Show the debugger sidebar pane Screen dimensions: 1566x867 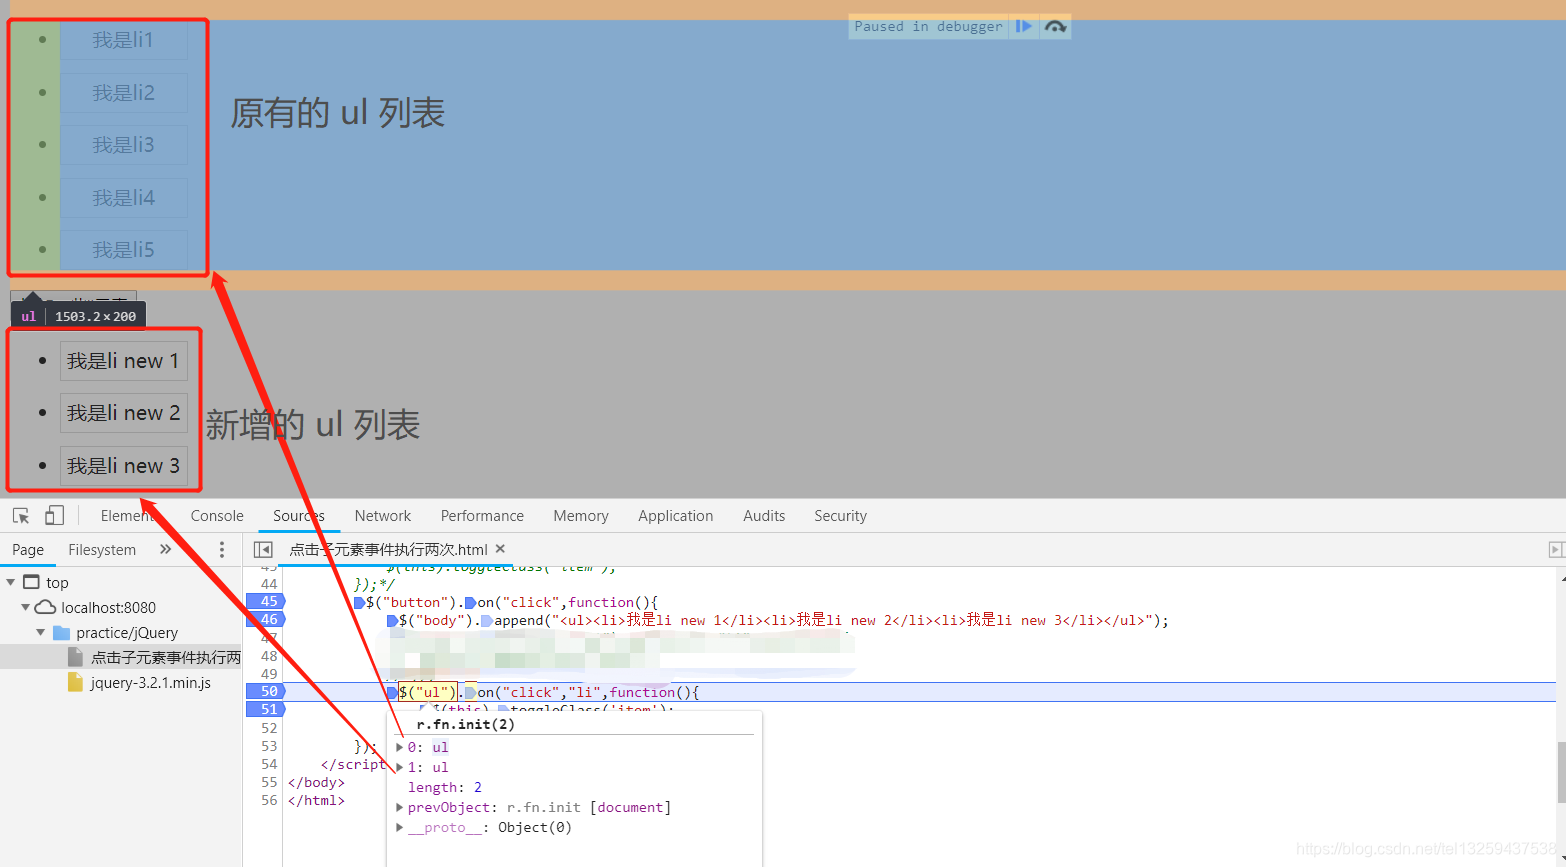coord(1556,549)
